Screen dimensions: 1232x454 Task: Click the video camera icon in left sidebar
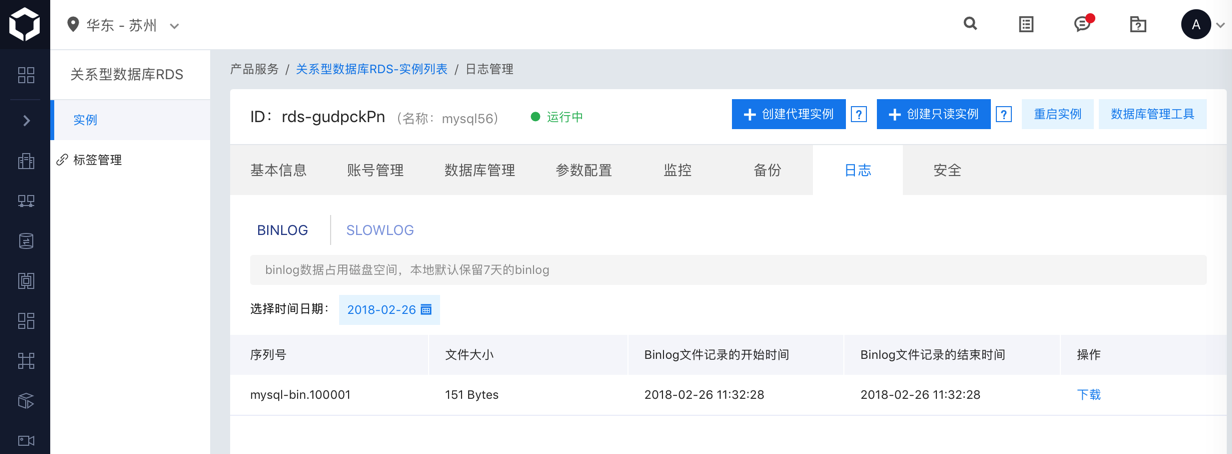26,440
